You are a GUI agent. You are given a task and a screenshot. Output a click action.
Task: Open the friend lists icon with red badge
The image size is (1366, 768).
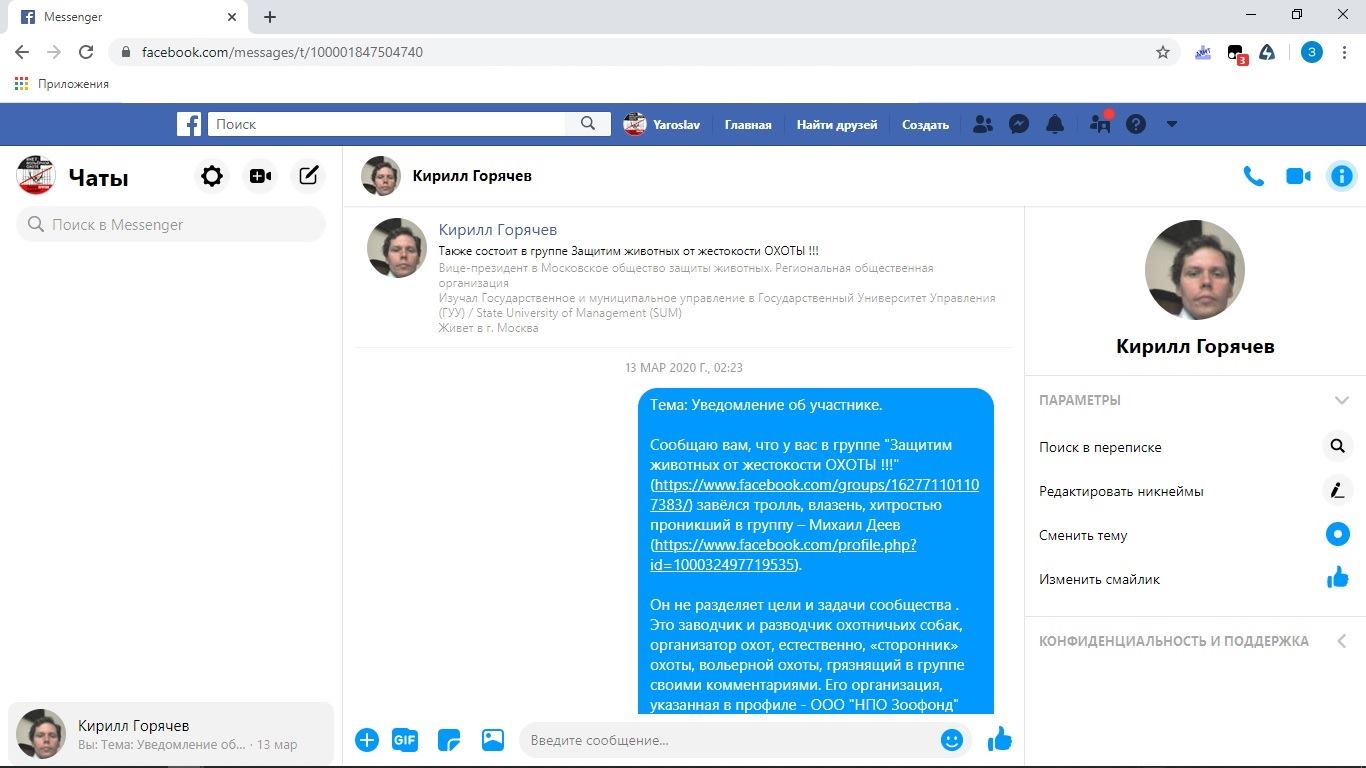pos(1100,123)
